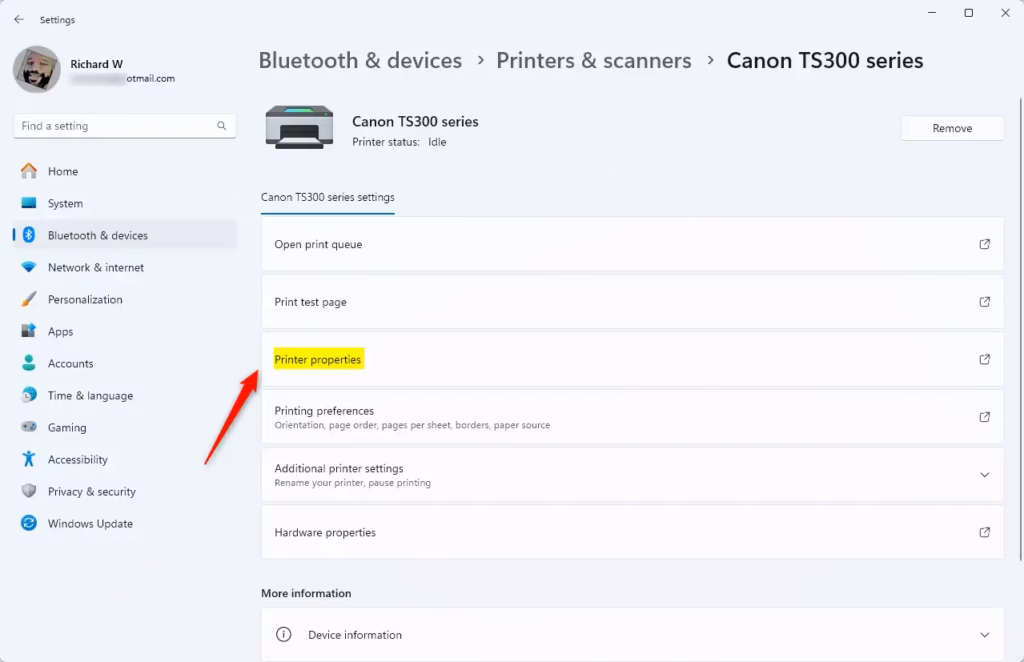The width and height of the screenshot is (1024, 662).
Task: Open Richard W profile picture
Action: [37, 69]
